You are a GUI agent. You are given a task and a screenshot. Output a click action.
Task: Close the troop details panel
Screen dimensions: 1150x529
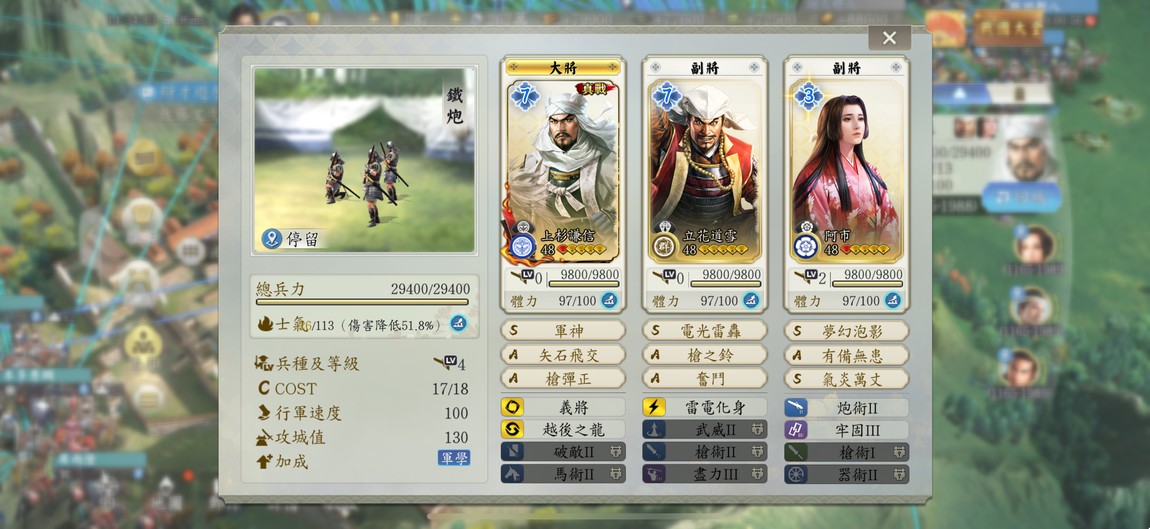pos(890,38)
